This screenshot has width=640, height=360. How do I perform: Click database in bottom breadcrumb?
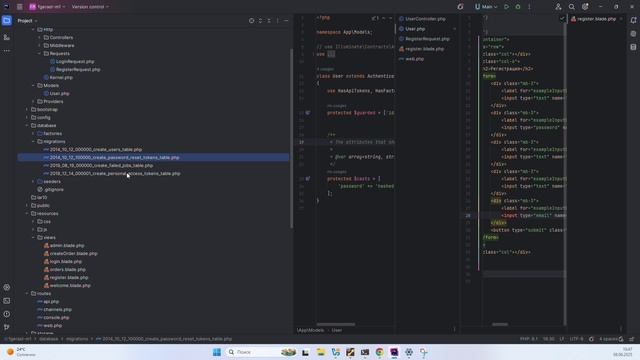coord(49,339)
